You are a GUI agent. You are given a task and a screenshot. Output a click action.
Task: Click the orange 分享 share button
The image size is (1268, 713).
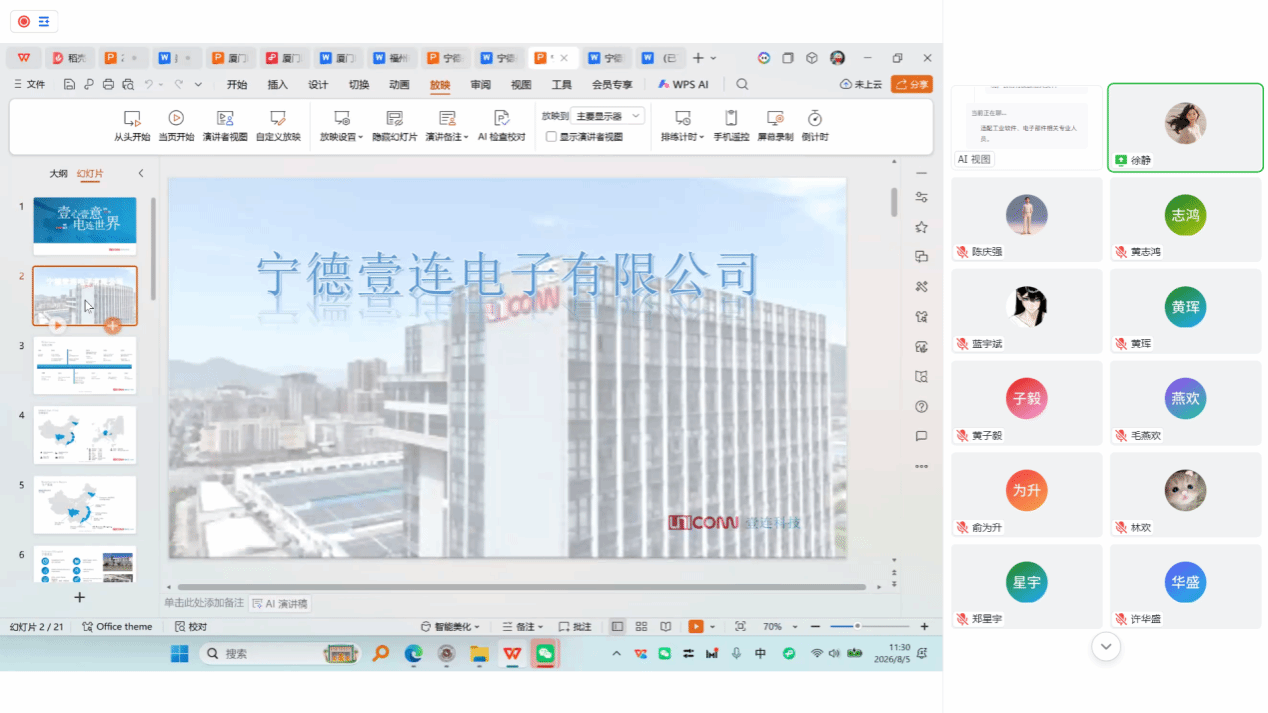click(912, 85)
